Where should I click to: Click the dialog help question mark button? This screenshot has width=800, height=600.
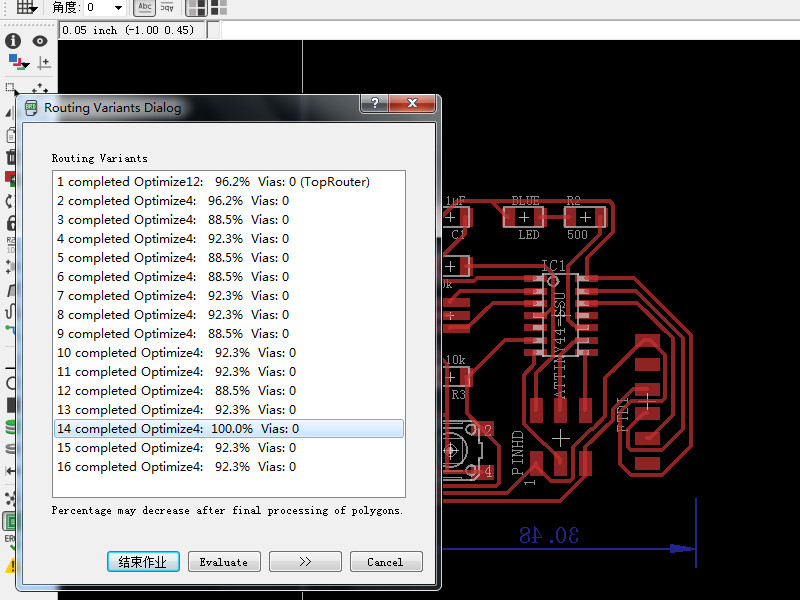point(374,103)
